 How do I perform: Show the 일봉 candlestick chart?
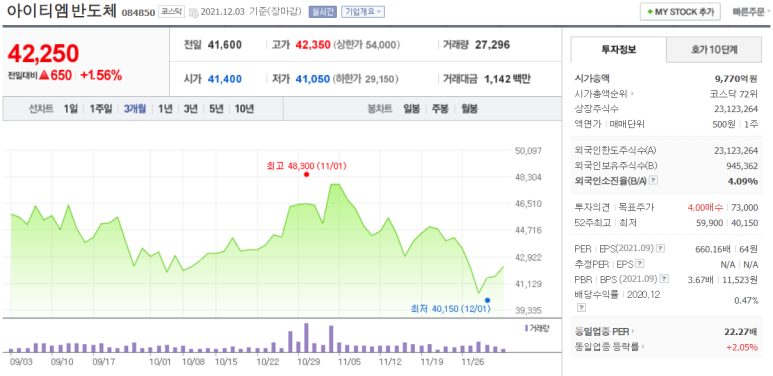pos(412,109)
